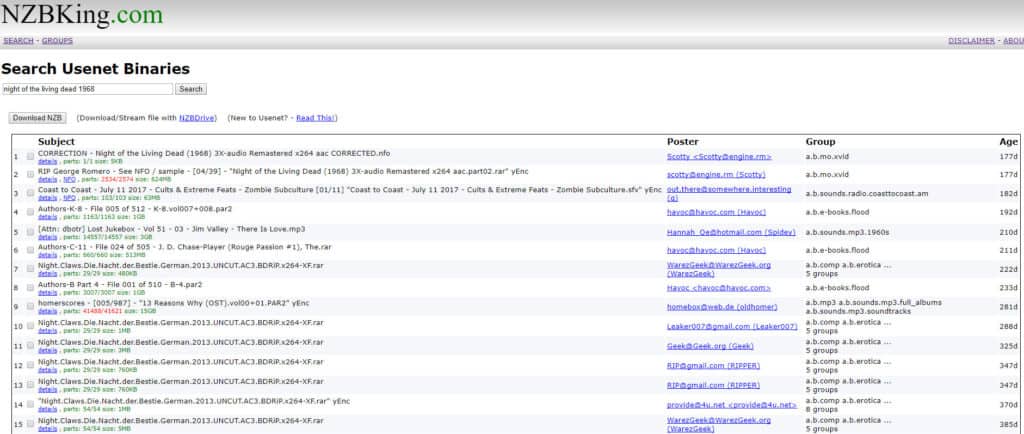Open poster Hannah_Oe@hotmail.com (Spidey) link

724,231
